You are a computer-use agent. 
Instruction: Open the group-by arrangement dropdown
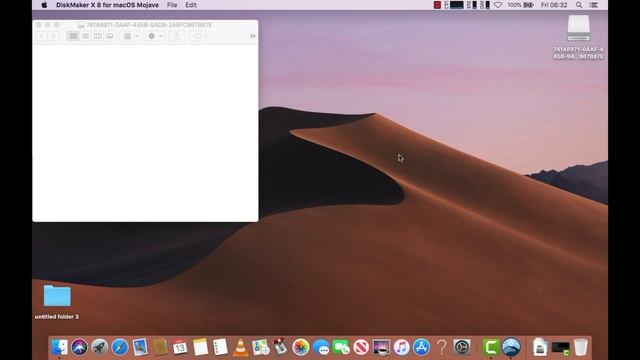click(x=131, y=36)
